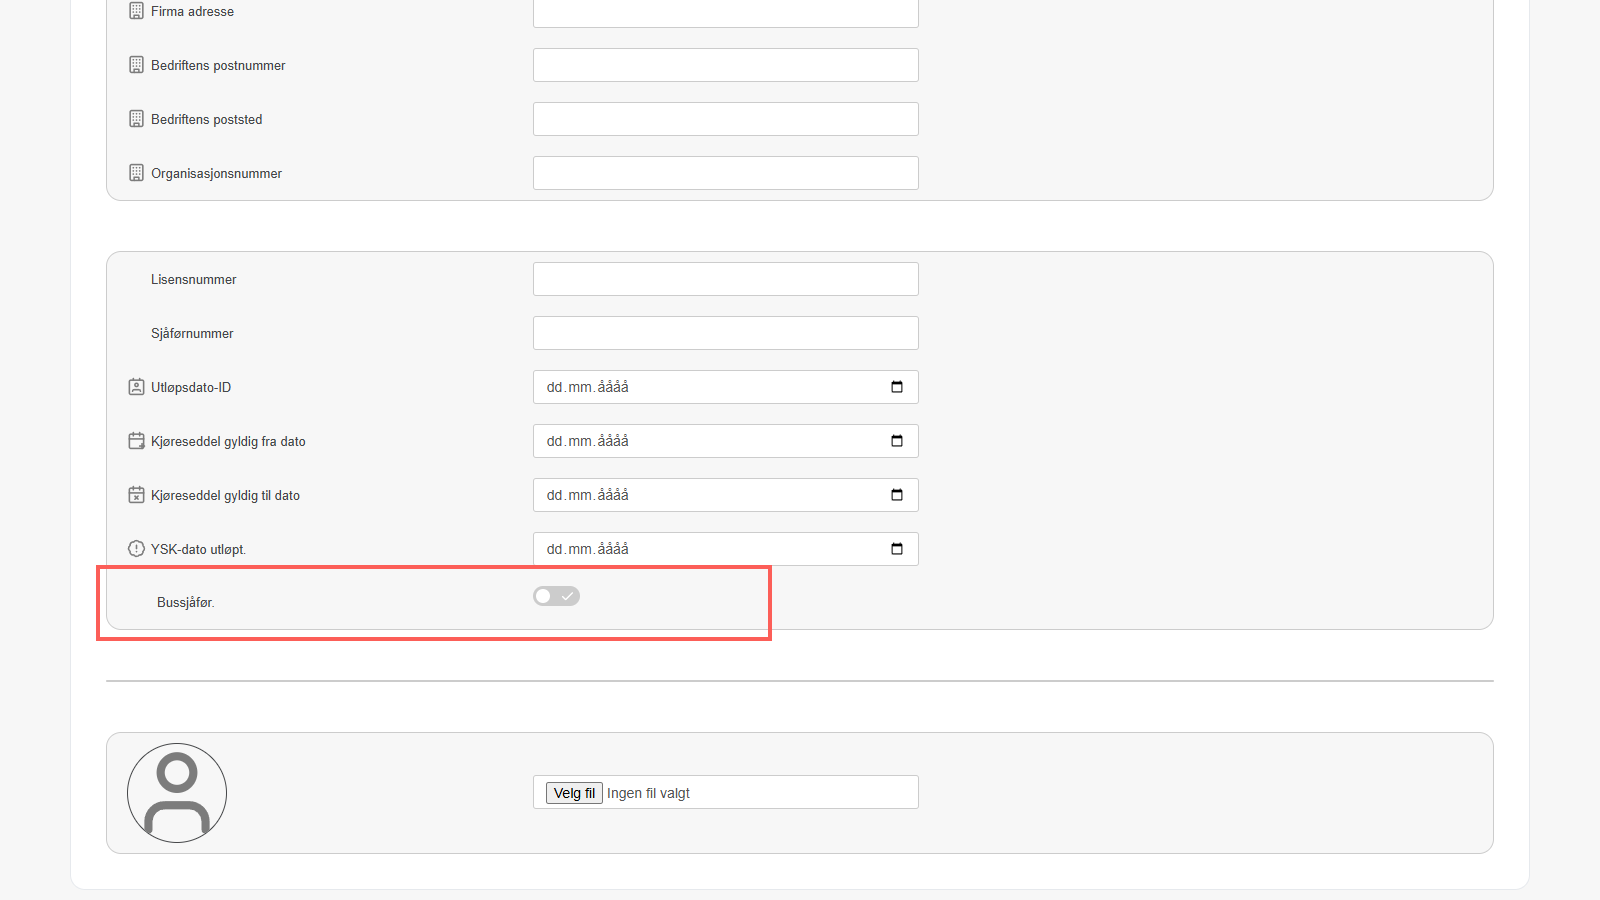The width and height of the screenshot is (1600, 900).
Task: Open date picker for Kjøreseddel gyldig fra dato
Action: click(897, 441)
